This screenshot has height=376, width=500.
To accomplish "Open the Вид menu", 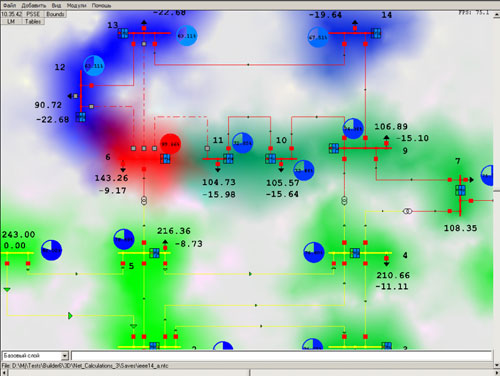I will point(56,5).
